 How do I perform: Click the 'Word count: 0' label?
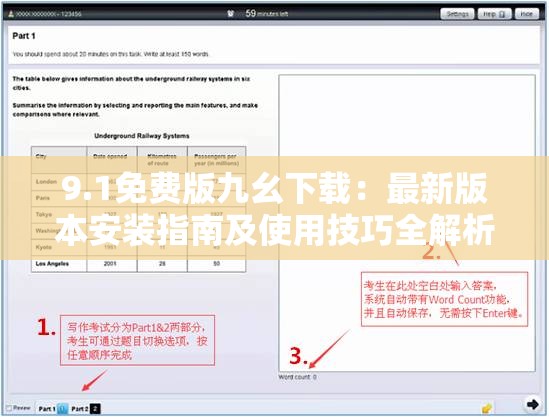(298, 377)
